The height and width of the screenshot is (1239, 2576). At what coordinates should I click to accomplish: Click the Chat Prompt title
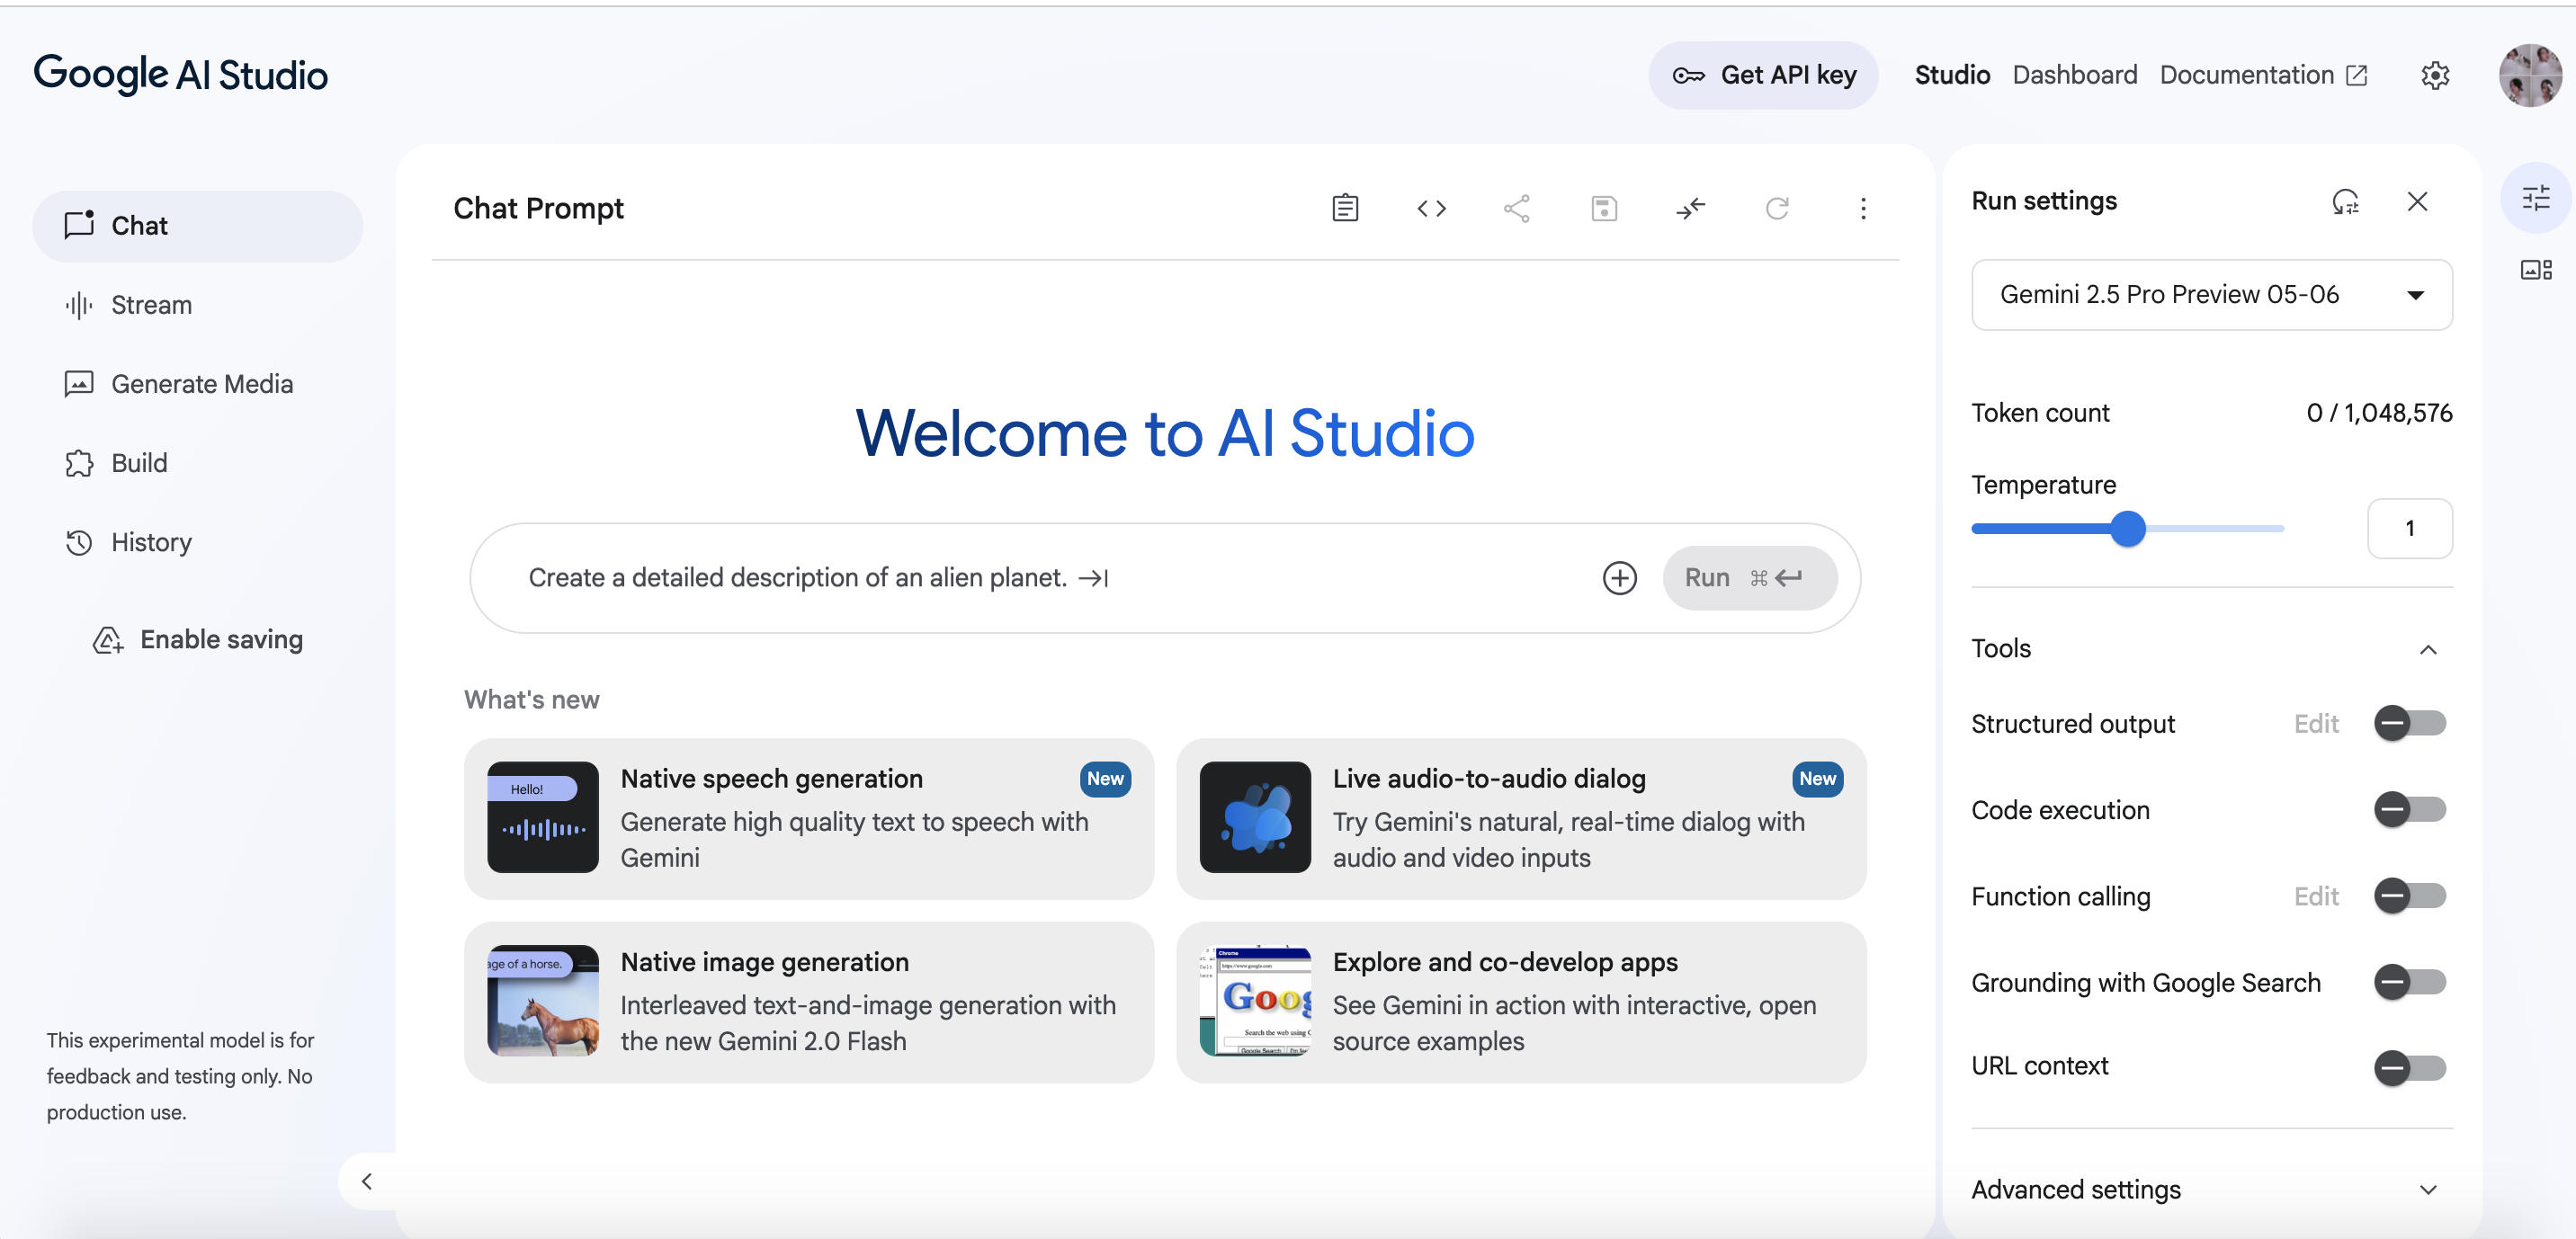click(x=538, y=208)
